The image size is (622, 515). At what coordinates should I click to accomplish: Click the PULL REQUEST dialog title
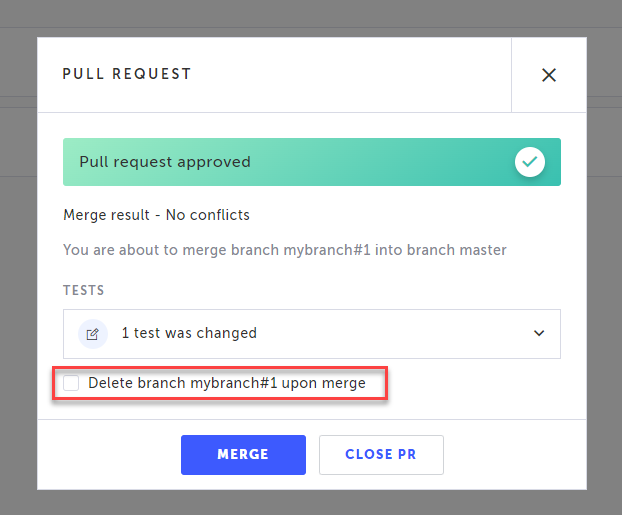click(x=127, y=74)
